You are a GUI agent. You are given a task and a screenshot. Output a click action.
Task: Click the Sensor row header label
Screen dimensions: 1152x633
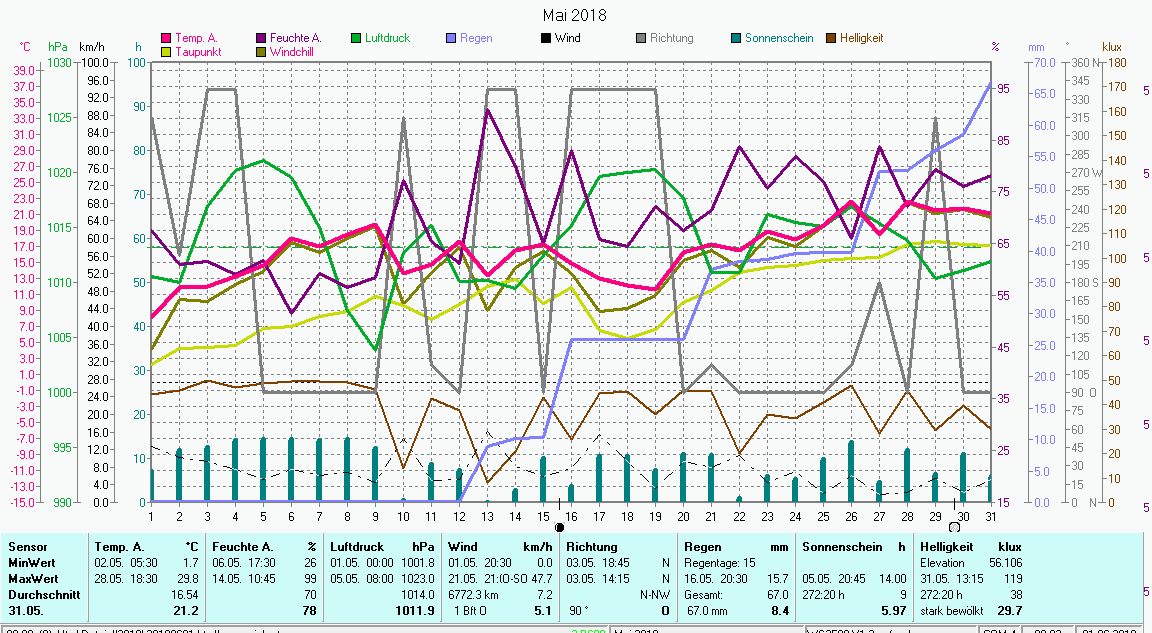point(27,547)
